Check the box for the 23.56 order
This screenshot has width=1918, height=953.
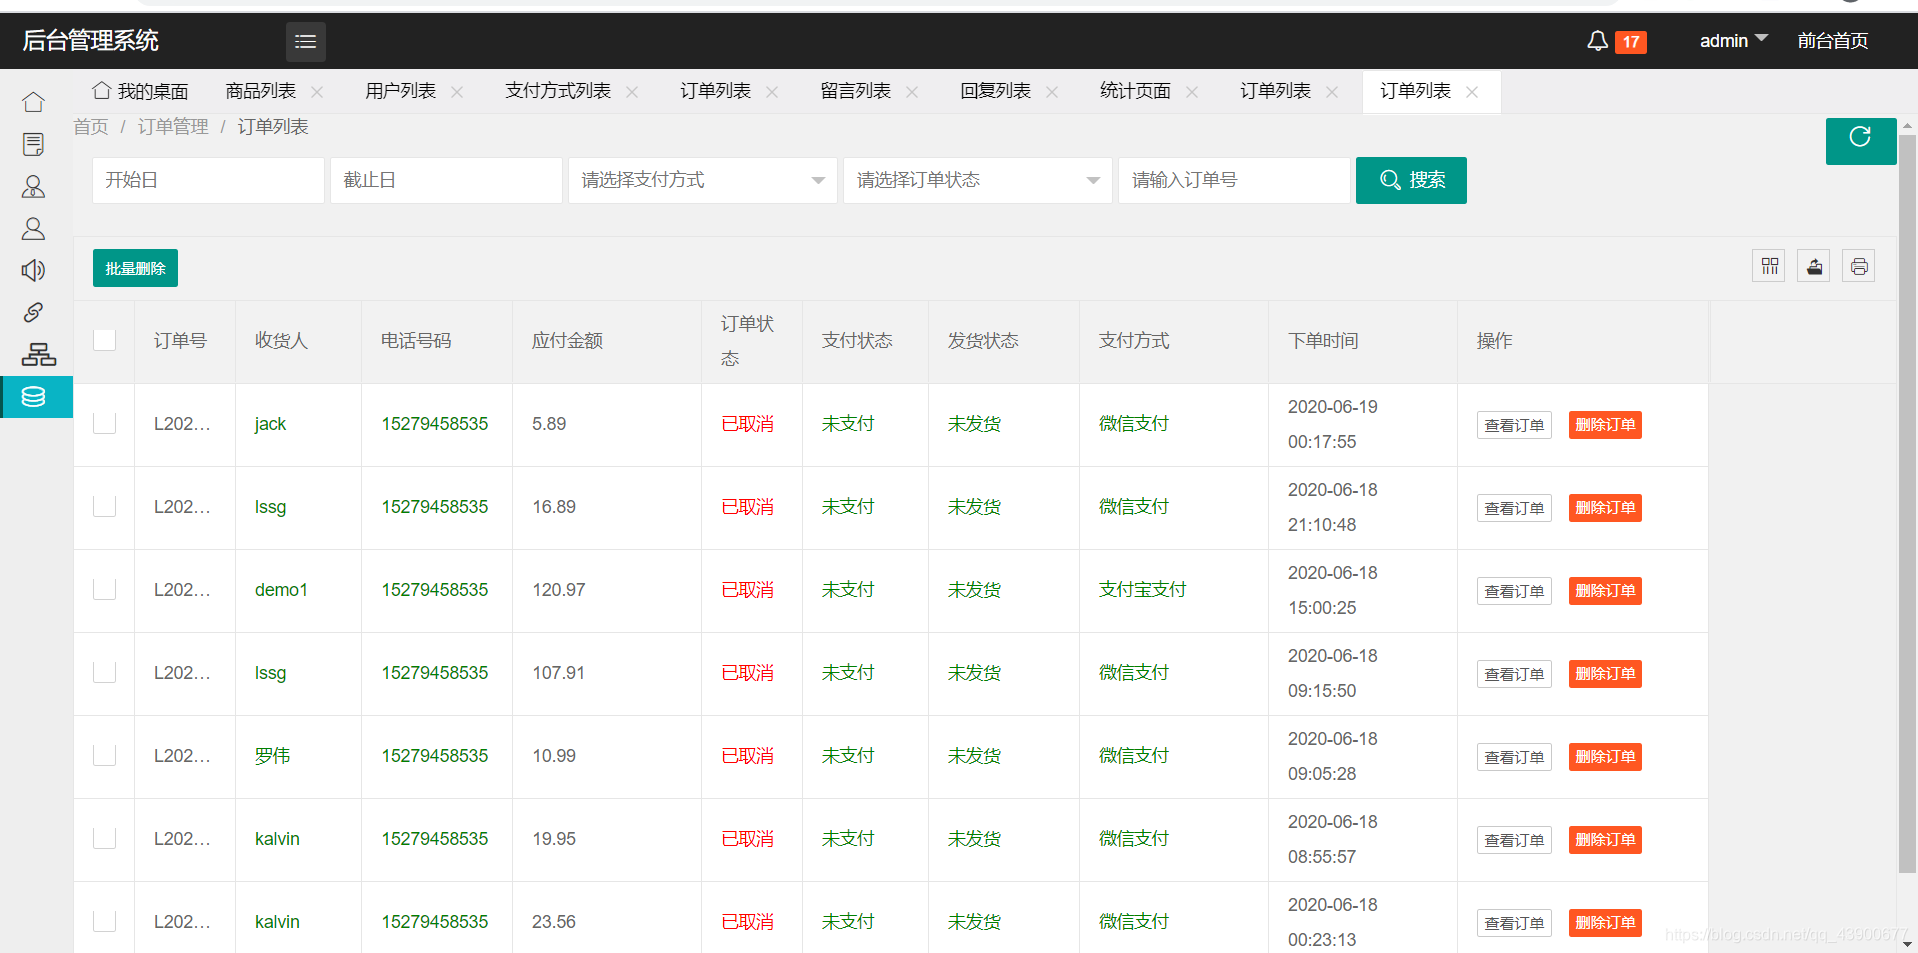(x=104, y=921)
